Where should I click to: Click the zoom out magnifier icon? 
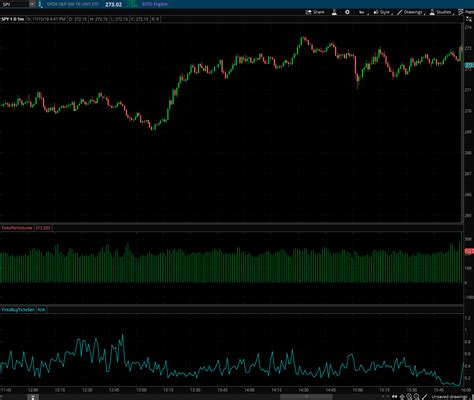pyautogui.click(x=416, y=397)
